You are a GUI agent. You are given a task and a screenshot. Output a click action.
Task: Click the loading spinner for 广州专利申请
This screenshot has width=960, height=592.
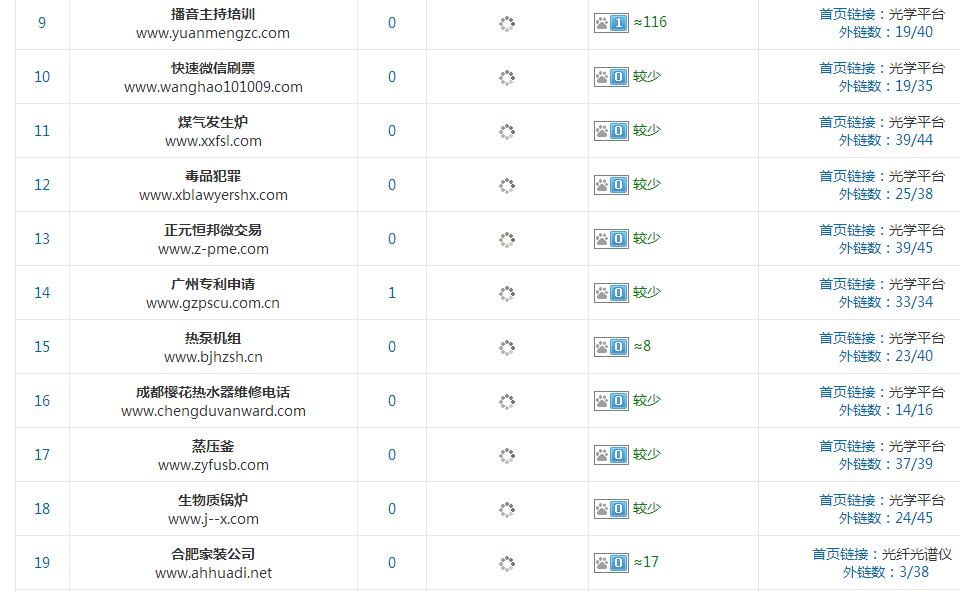[508, 292]
